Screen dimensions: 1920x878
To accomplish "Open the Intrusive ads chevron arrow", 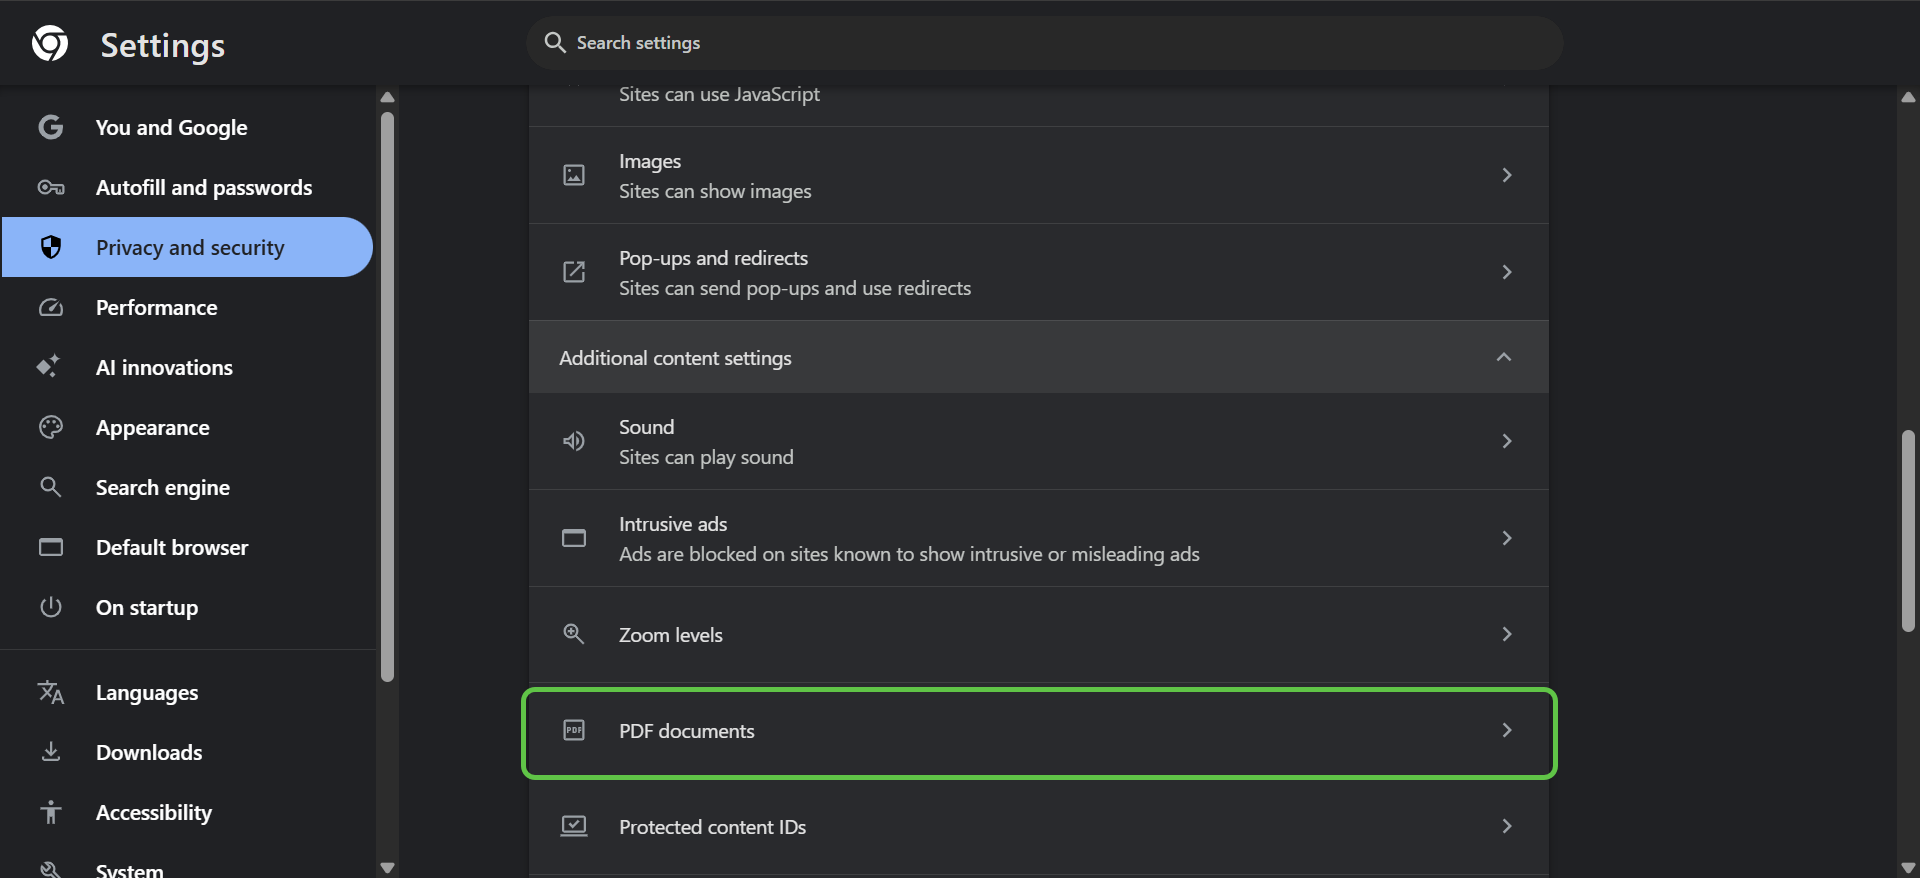I will 1507,538.
